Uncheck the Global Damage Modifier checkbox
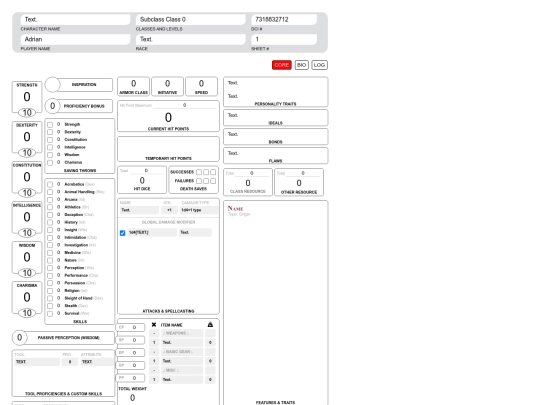The height and width of the screenshot is (405, 540). tap(122, 233)
